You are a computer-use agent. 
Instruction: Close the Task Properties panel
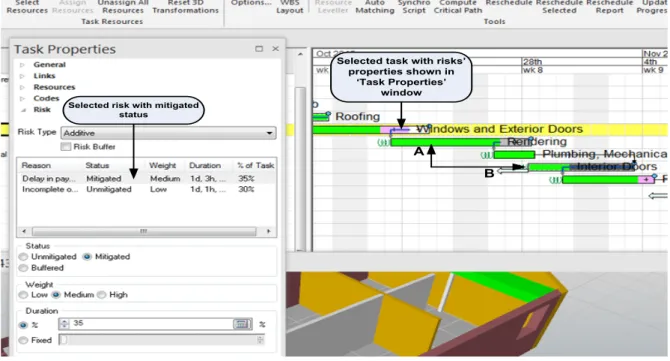pos(276,49)
